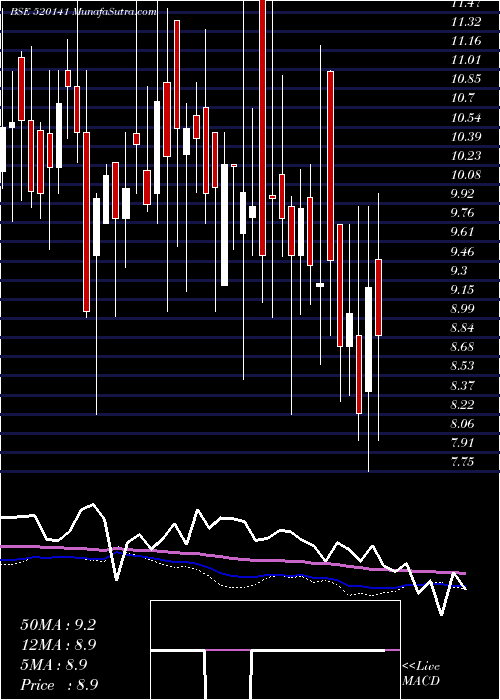The image size is (500, 700).
Task: Click the Price : 8.9 reading
Action: point(59,685)
